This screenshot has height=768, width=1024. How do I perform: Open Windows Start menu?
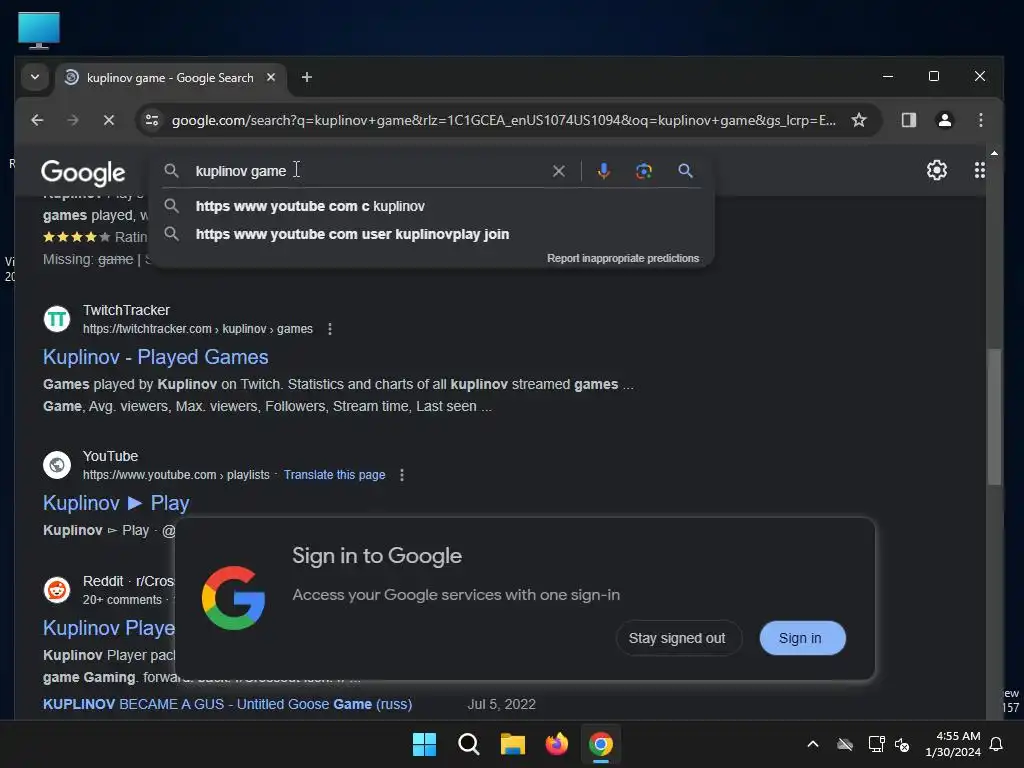(x=424, y=744)
